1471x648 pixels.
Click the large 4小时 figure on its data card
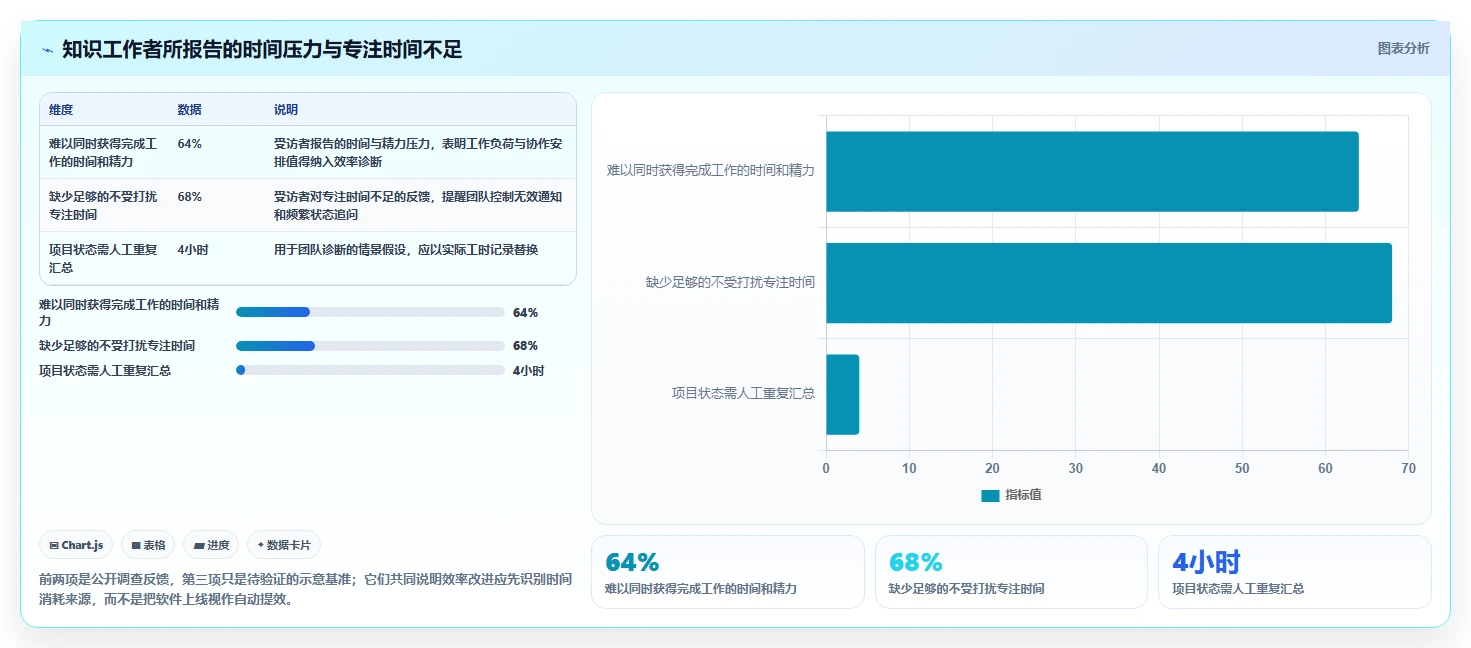1206,562
